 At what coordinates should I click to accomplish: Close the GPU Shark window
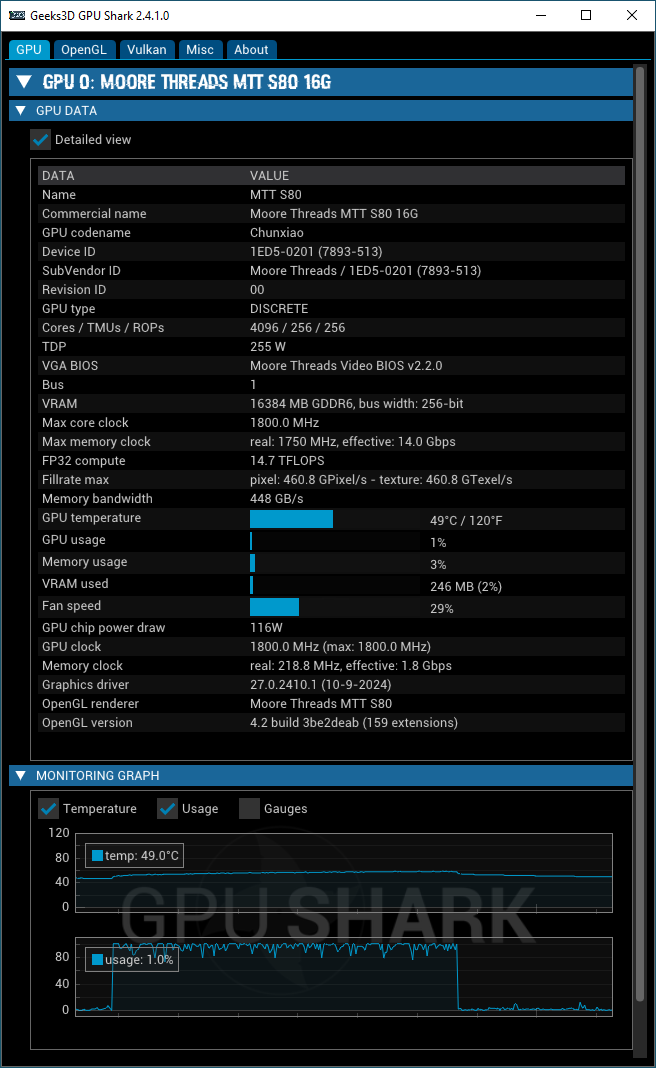[x=631, y=15]
